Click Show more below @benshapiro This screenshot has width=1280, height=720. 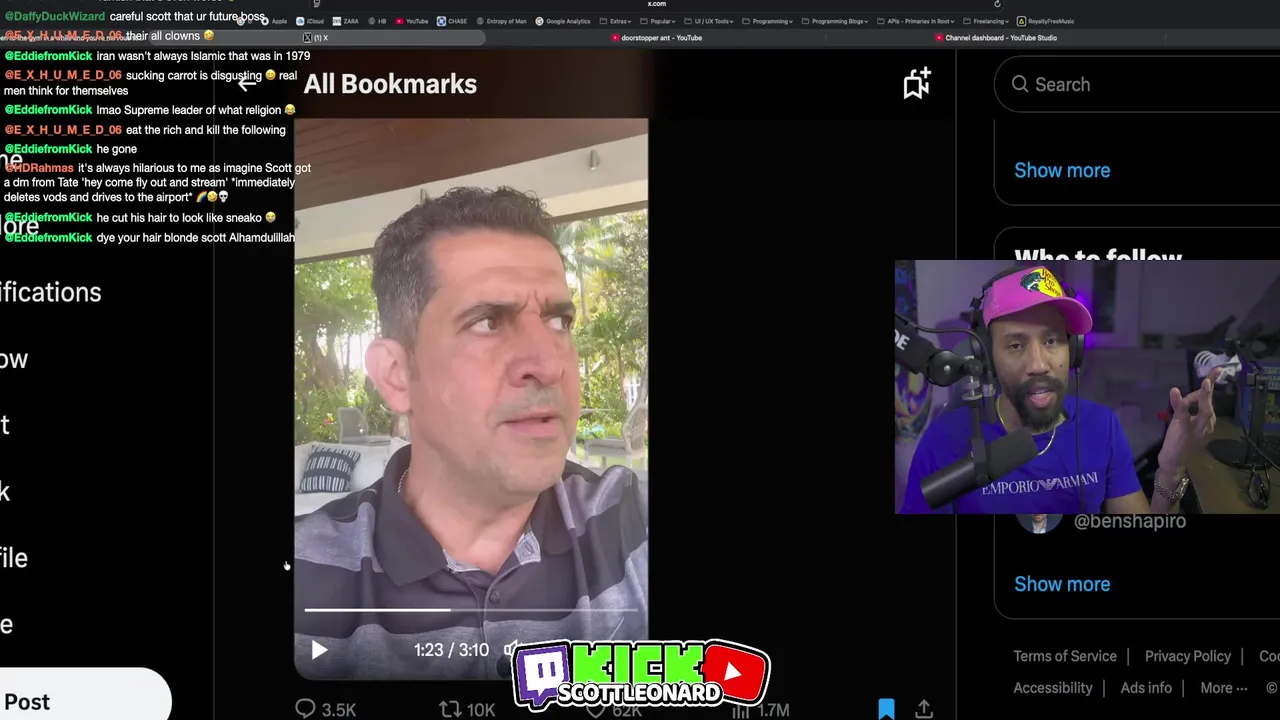[1062, 584]
